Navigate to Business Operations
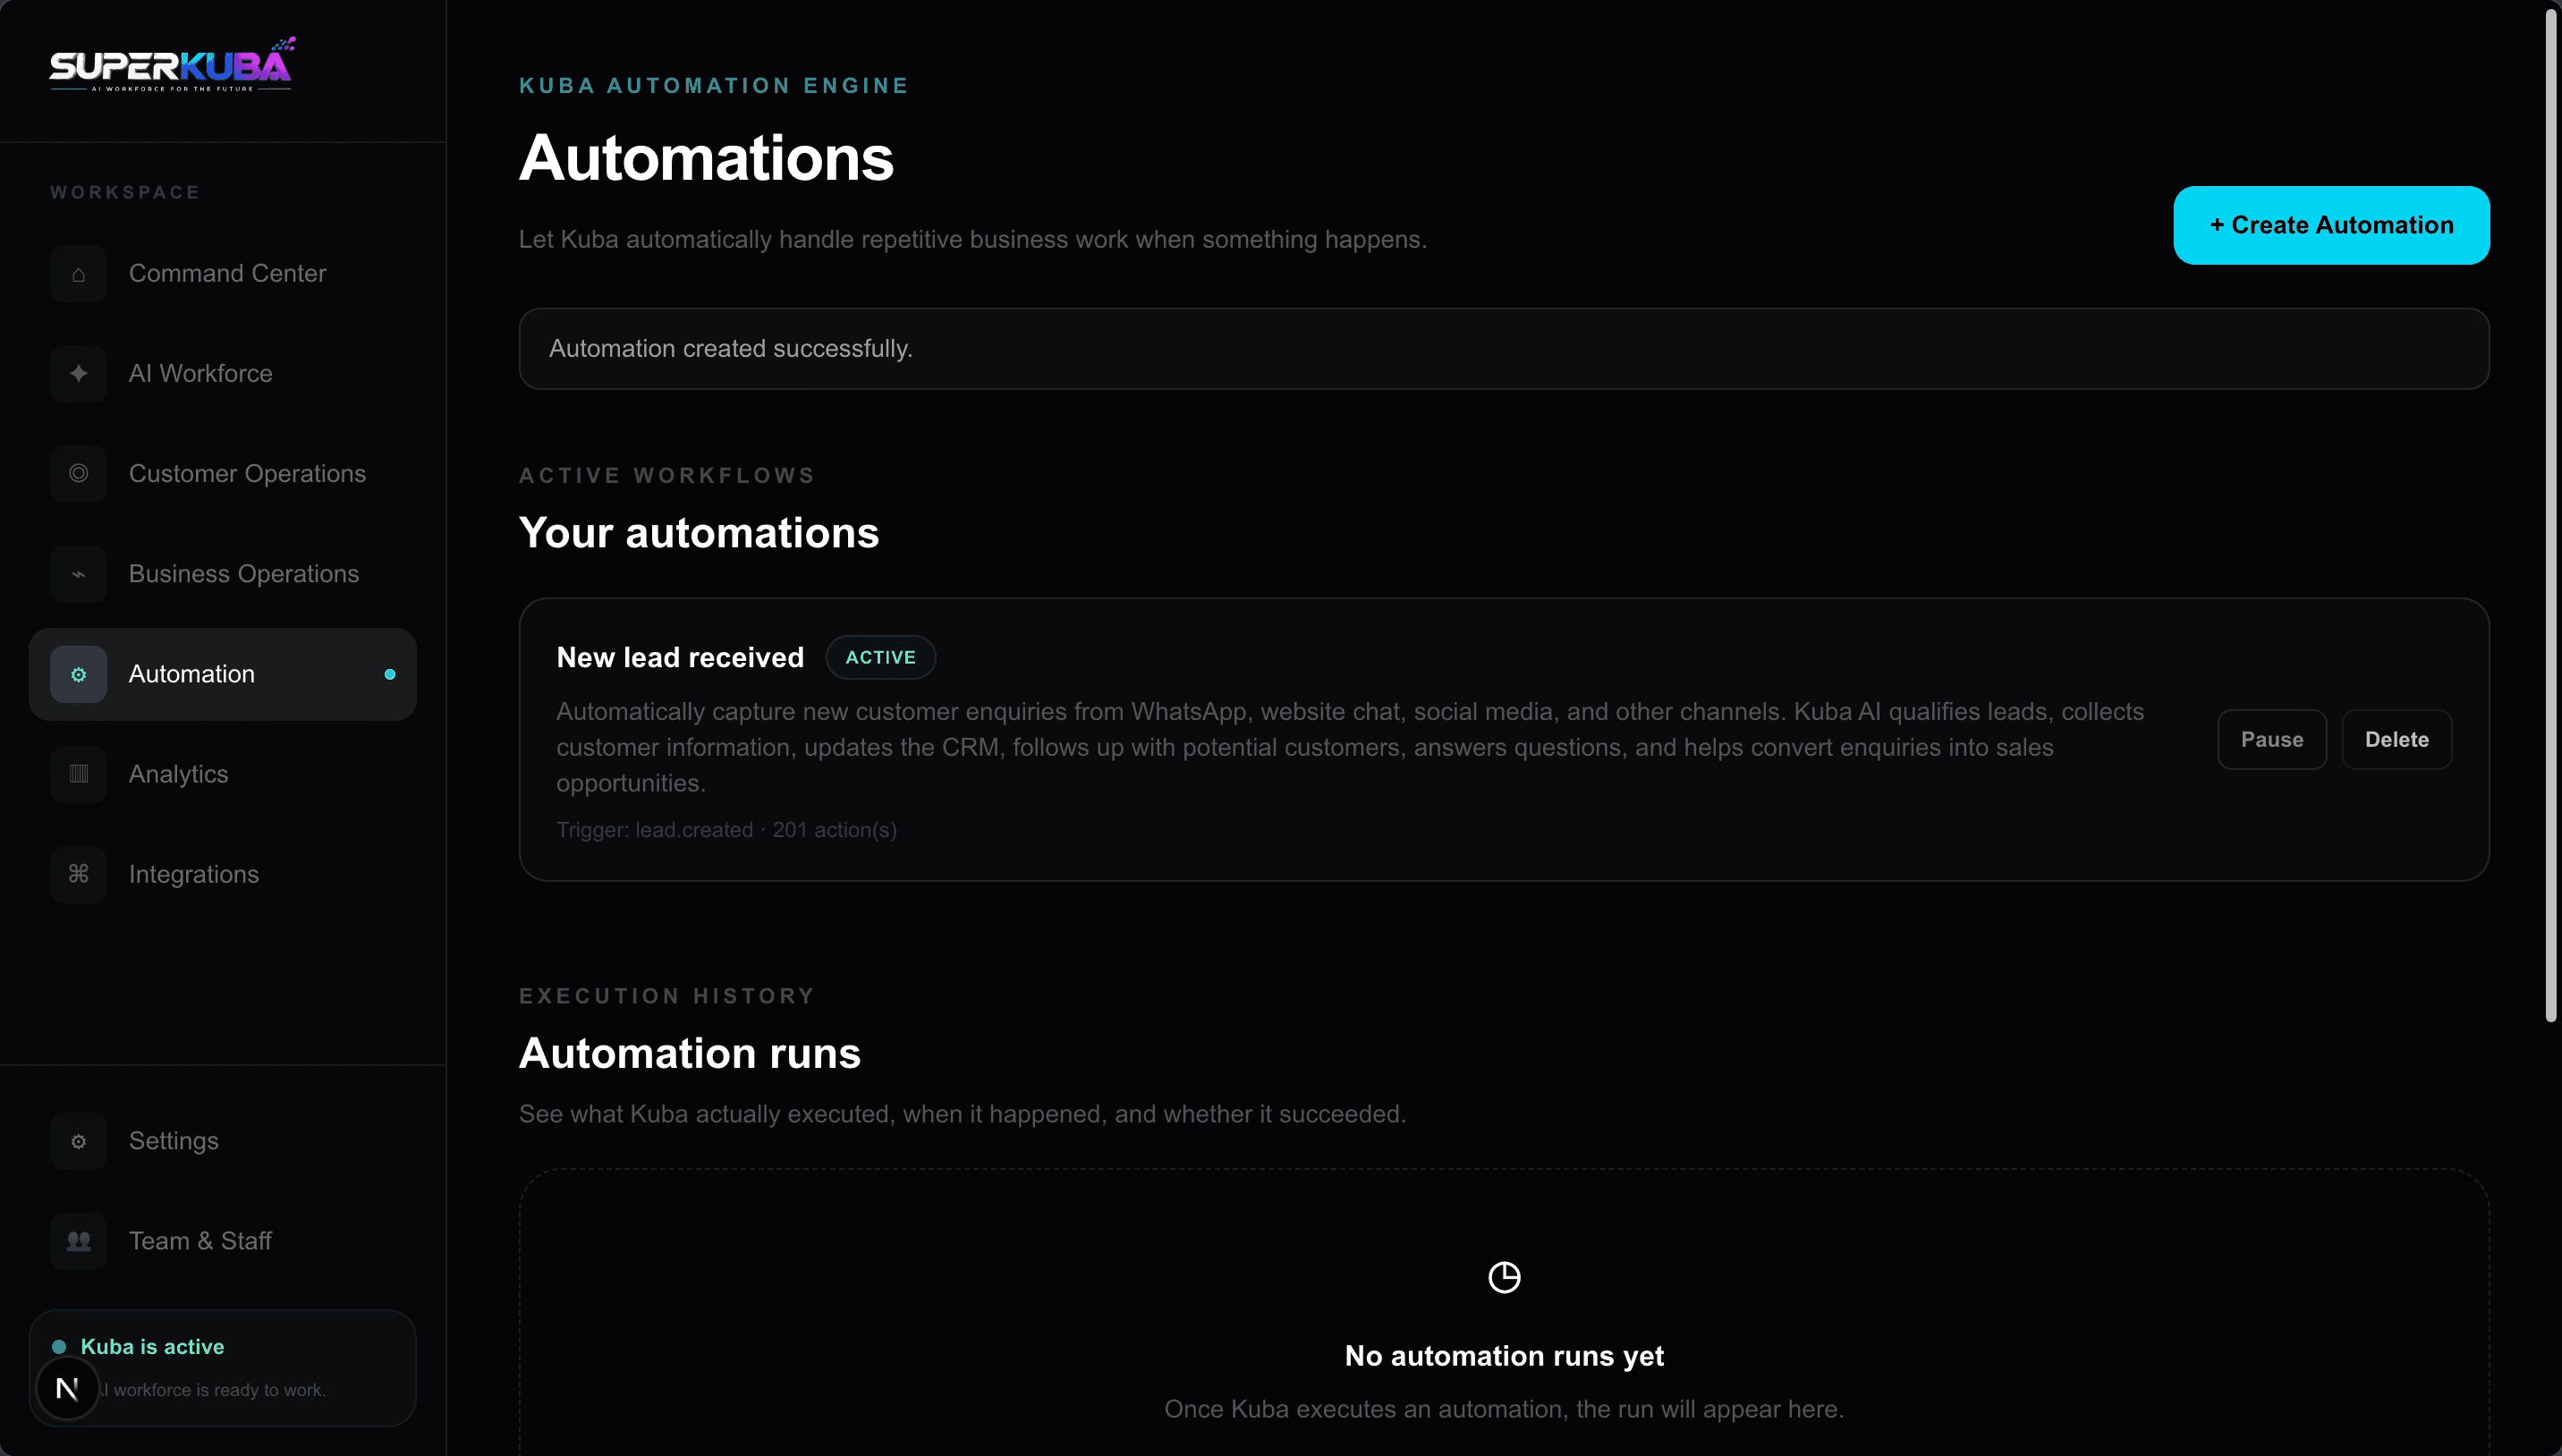This screenshot has width=2562, height=1456. coord(223,574)
